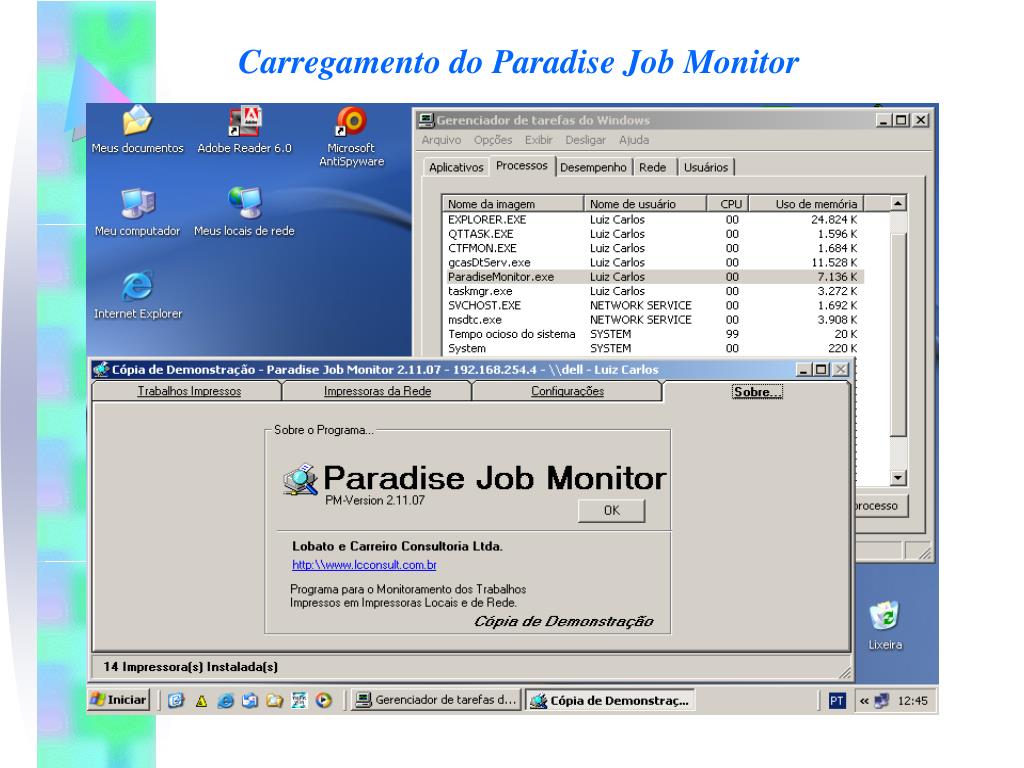Sort by Nome da imagem column
Image resolution: width=1024 pixels, height=768 pixels.
click(x=513, y=204)
